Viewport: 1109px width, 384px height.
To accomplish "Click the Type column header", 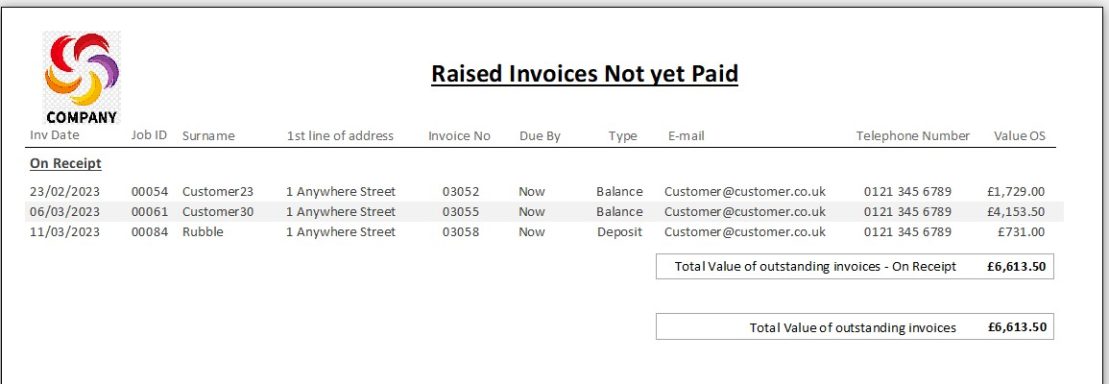I will coord(622,136).
